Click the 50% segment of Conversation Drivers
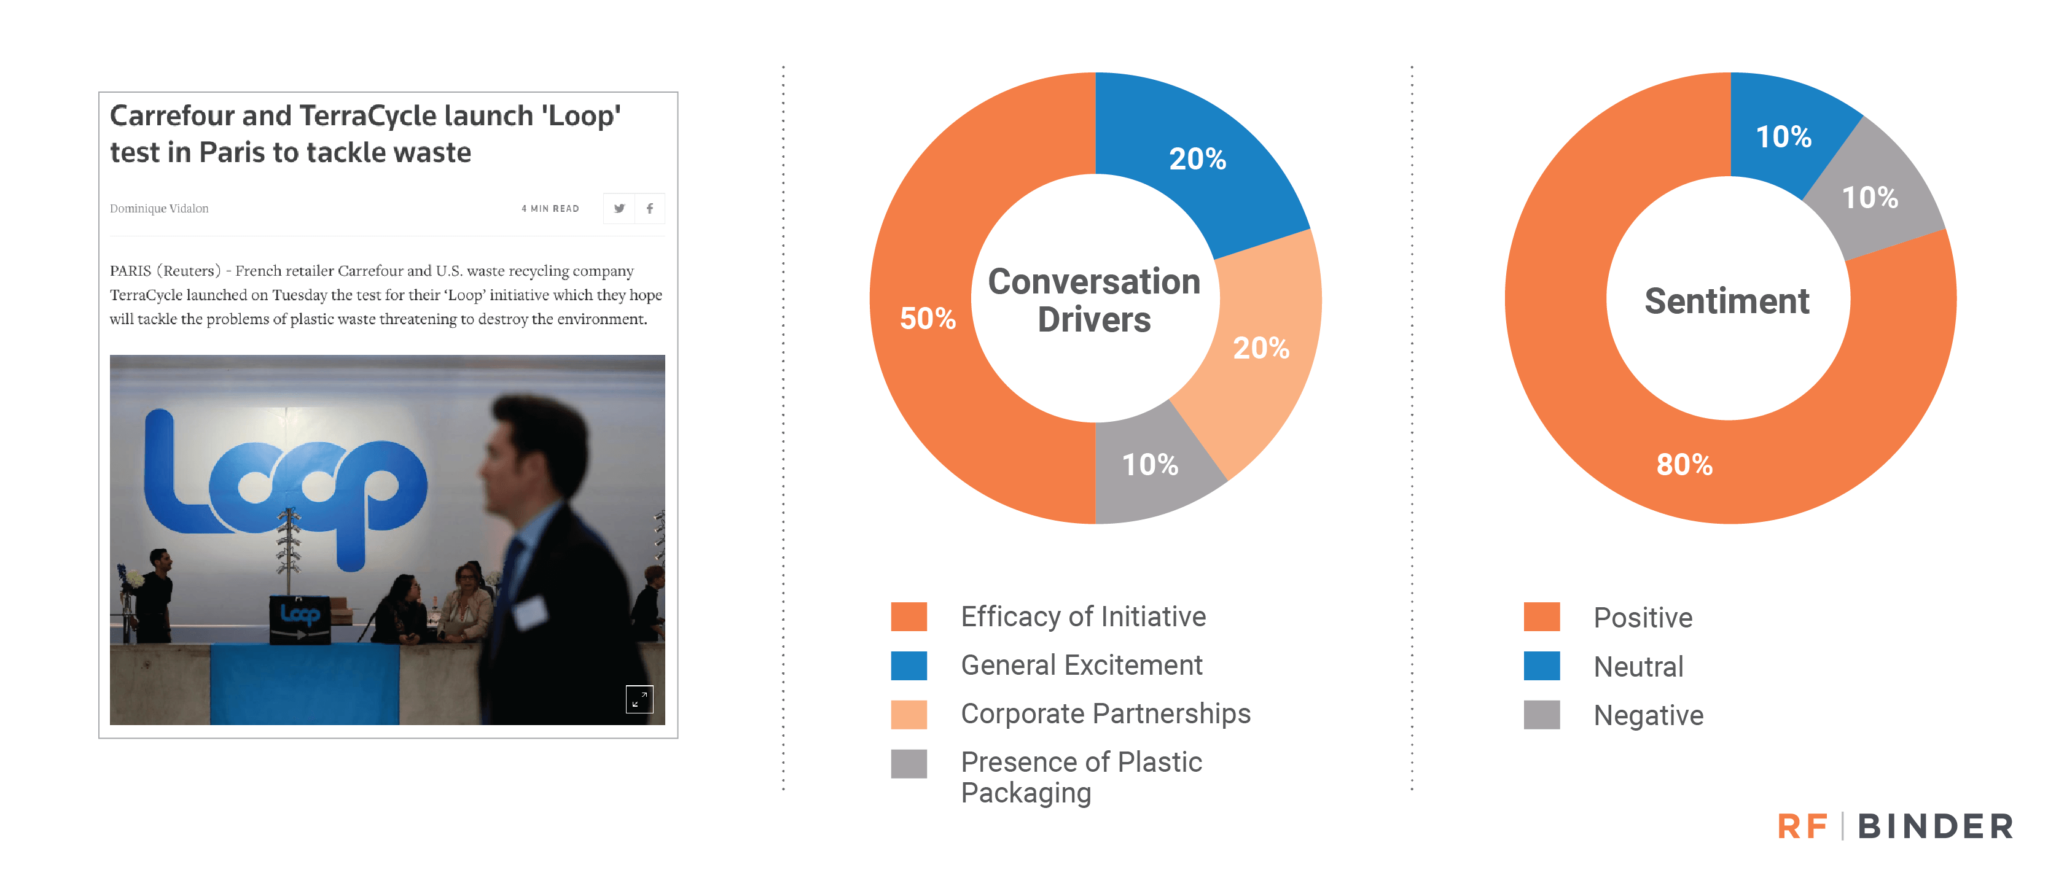Screen dimensions: 2048x870 coord(927,318)
